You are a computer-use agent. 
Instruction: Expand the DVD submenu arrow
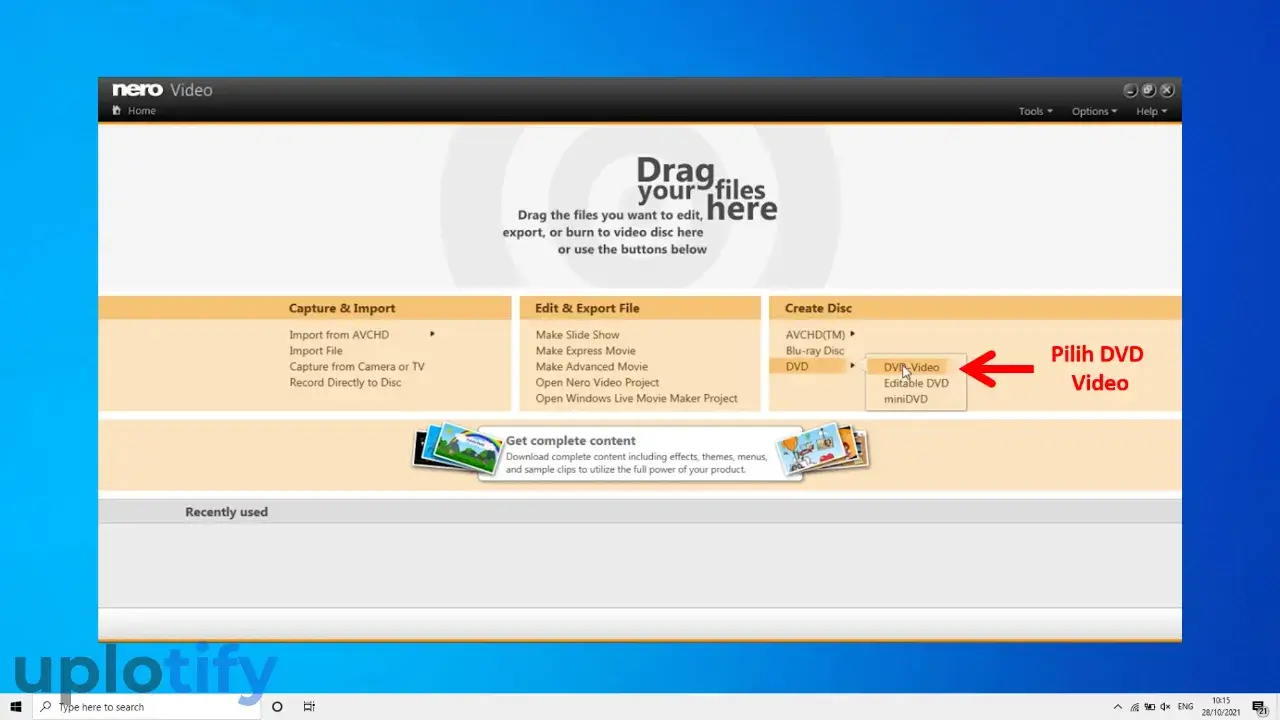point(852,366)
